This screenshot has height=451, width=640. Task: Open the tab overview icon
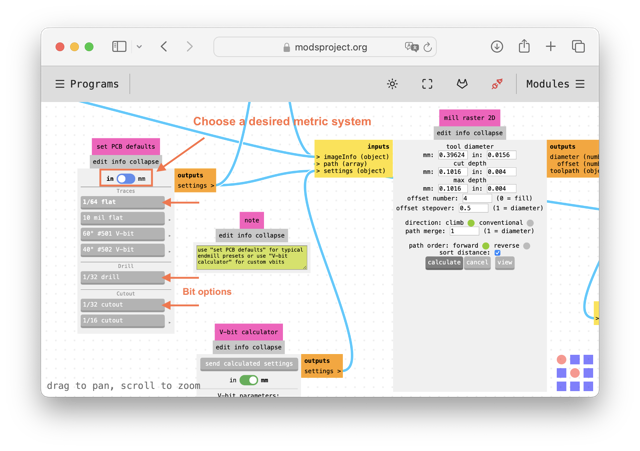coord(578,47)
